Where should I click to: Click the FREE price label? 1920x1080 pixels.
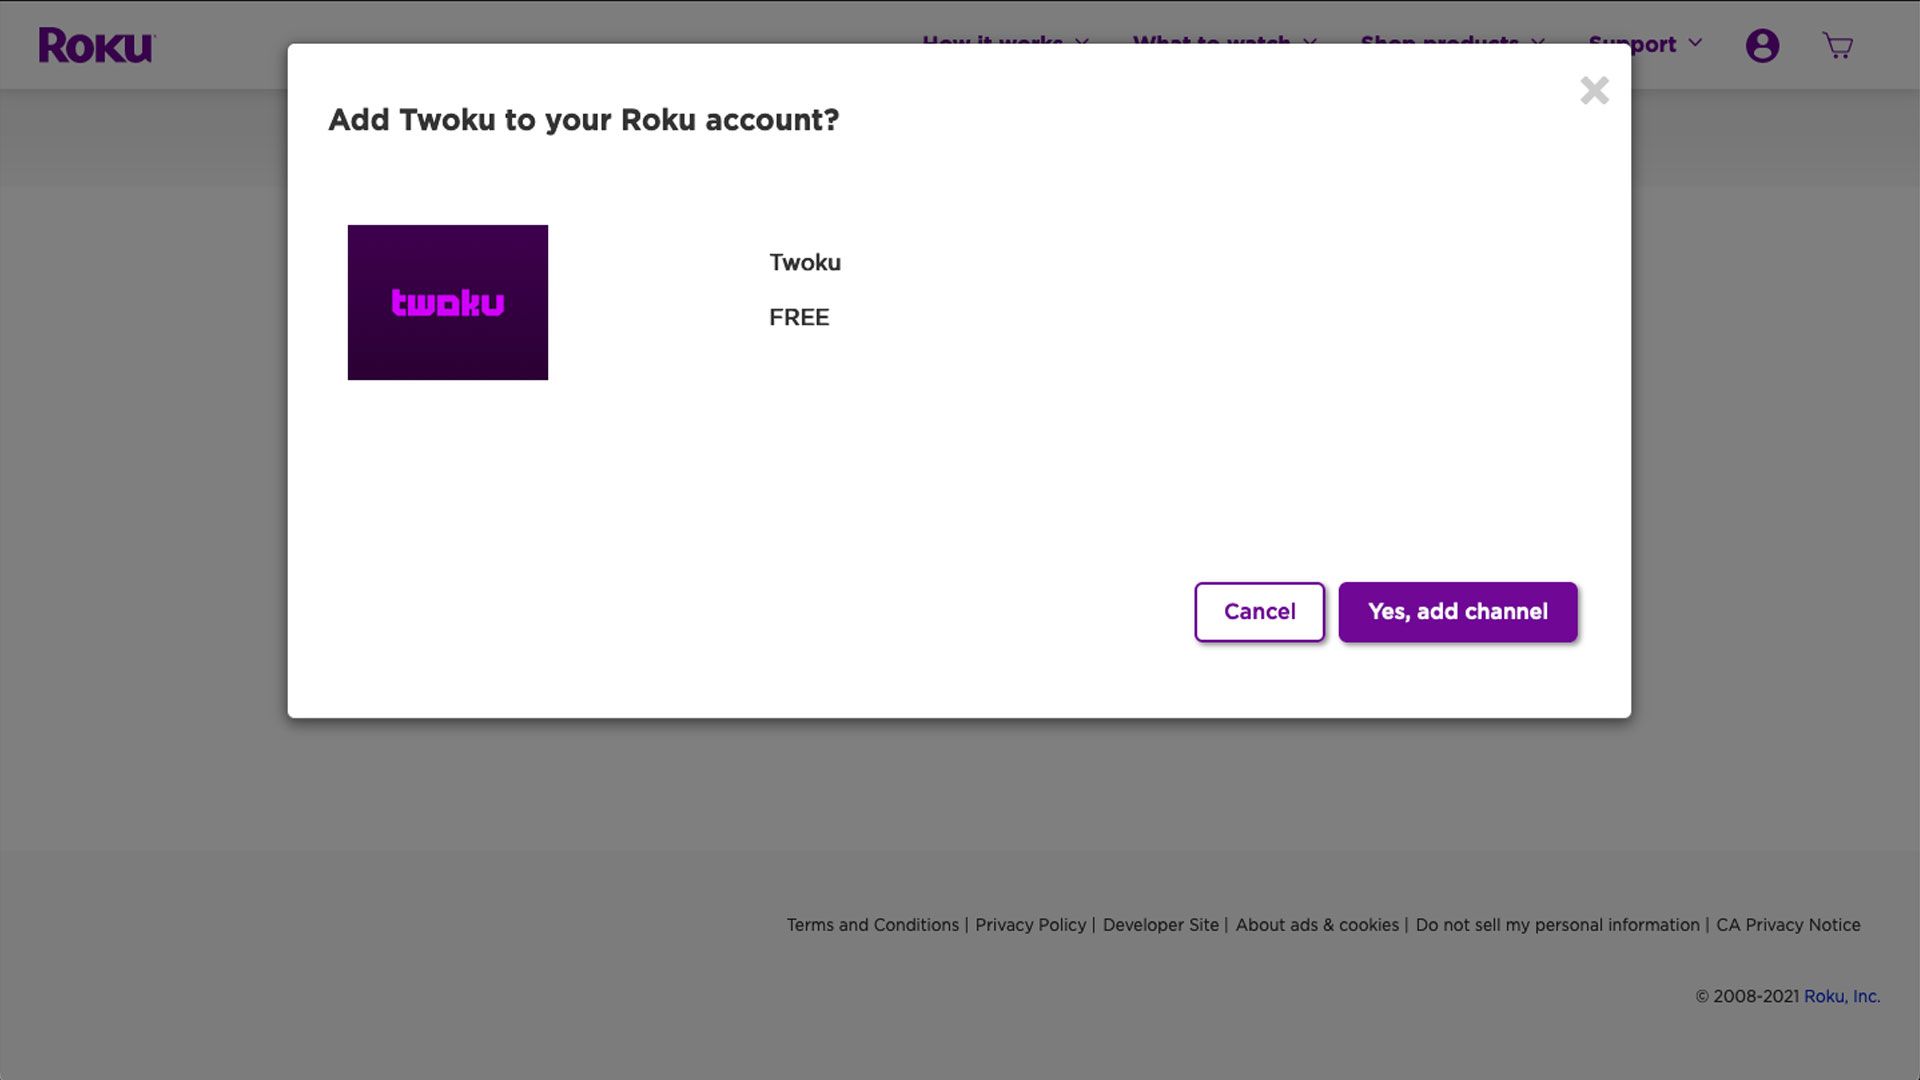click(799, 318)
